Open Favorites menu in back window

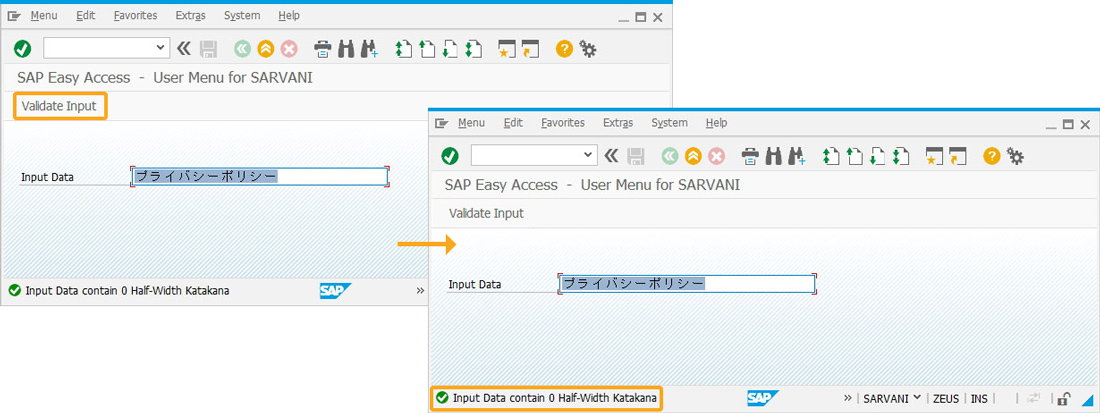[135, 15]
